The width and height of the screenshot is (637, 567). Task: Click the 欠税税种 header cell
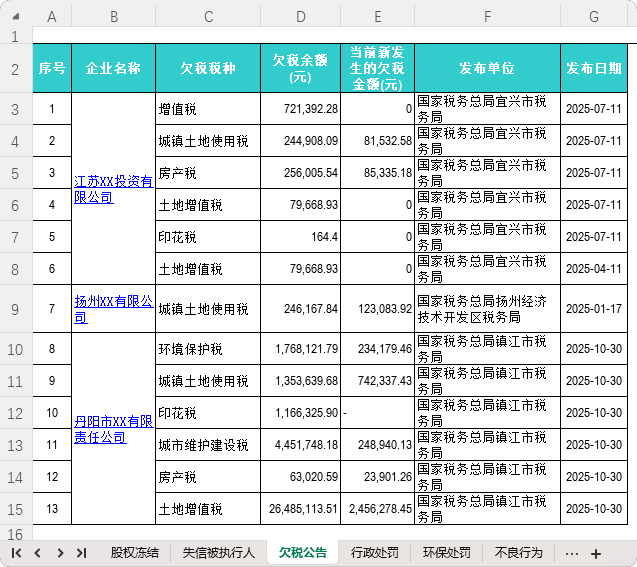pyautogui.click(x=208, y=68)
